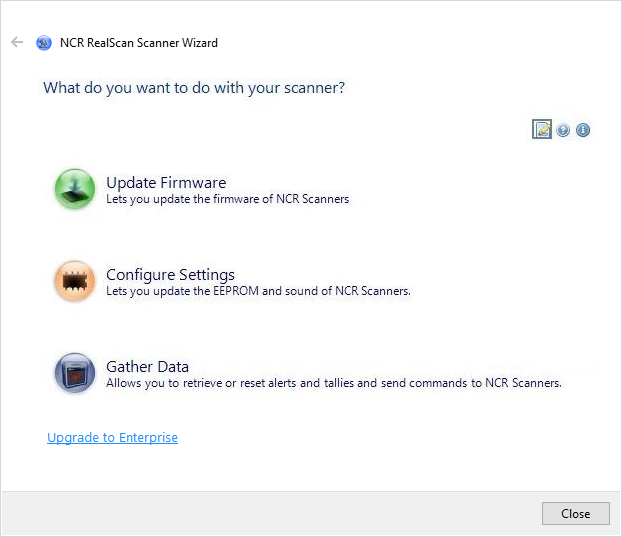Click the wizard icon in title bar
The image size is (622, 537).
(44, 43)
